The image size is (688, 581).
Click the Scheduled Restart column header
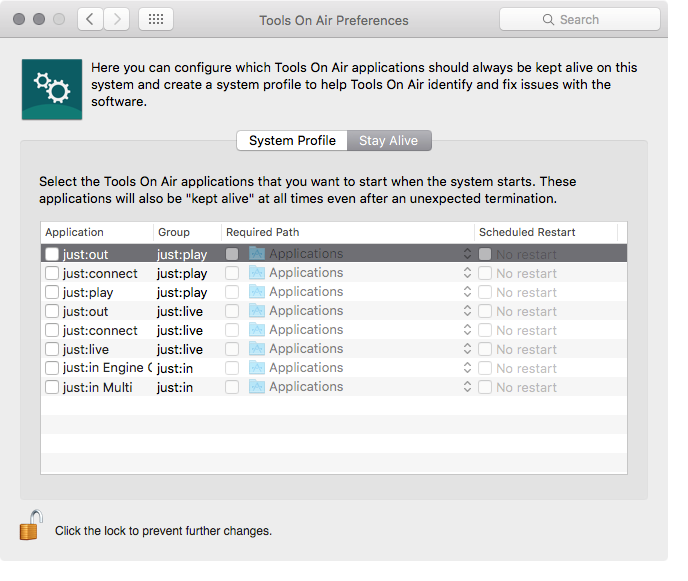(546, 232)
